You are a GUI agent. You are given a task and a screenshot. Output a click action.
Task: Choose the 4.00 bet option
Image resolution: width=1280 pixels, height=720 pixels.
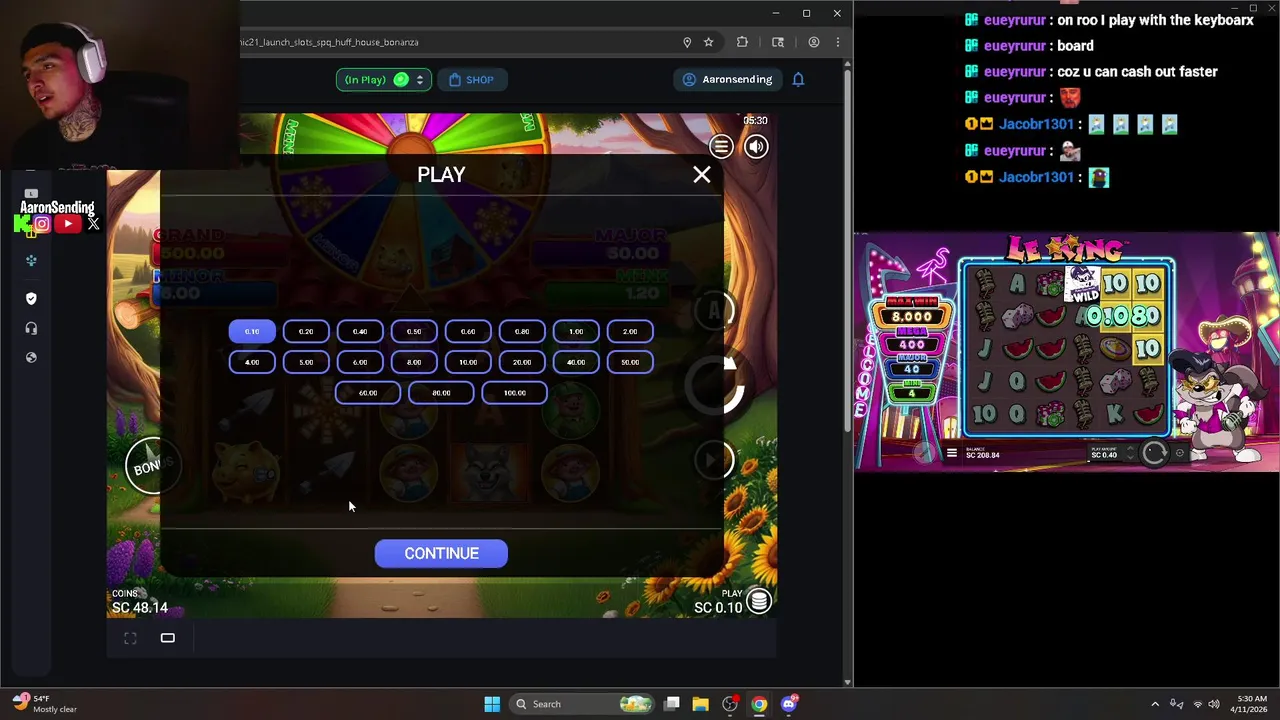coord(252,362)
